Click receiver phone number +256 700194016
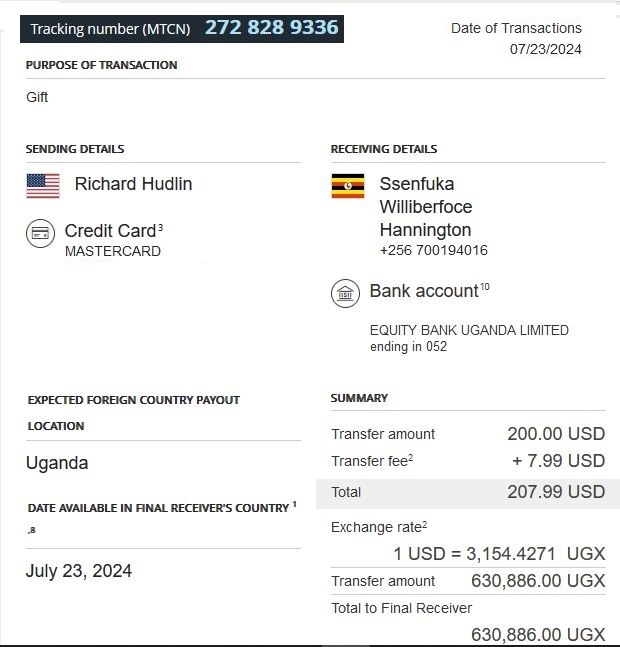This screenshot has height=647, width=620. (x=433, y=251)
